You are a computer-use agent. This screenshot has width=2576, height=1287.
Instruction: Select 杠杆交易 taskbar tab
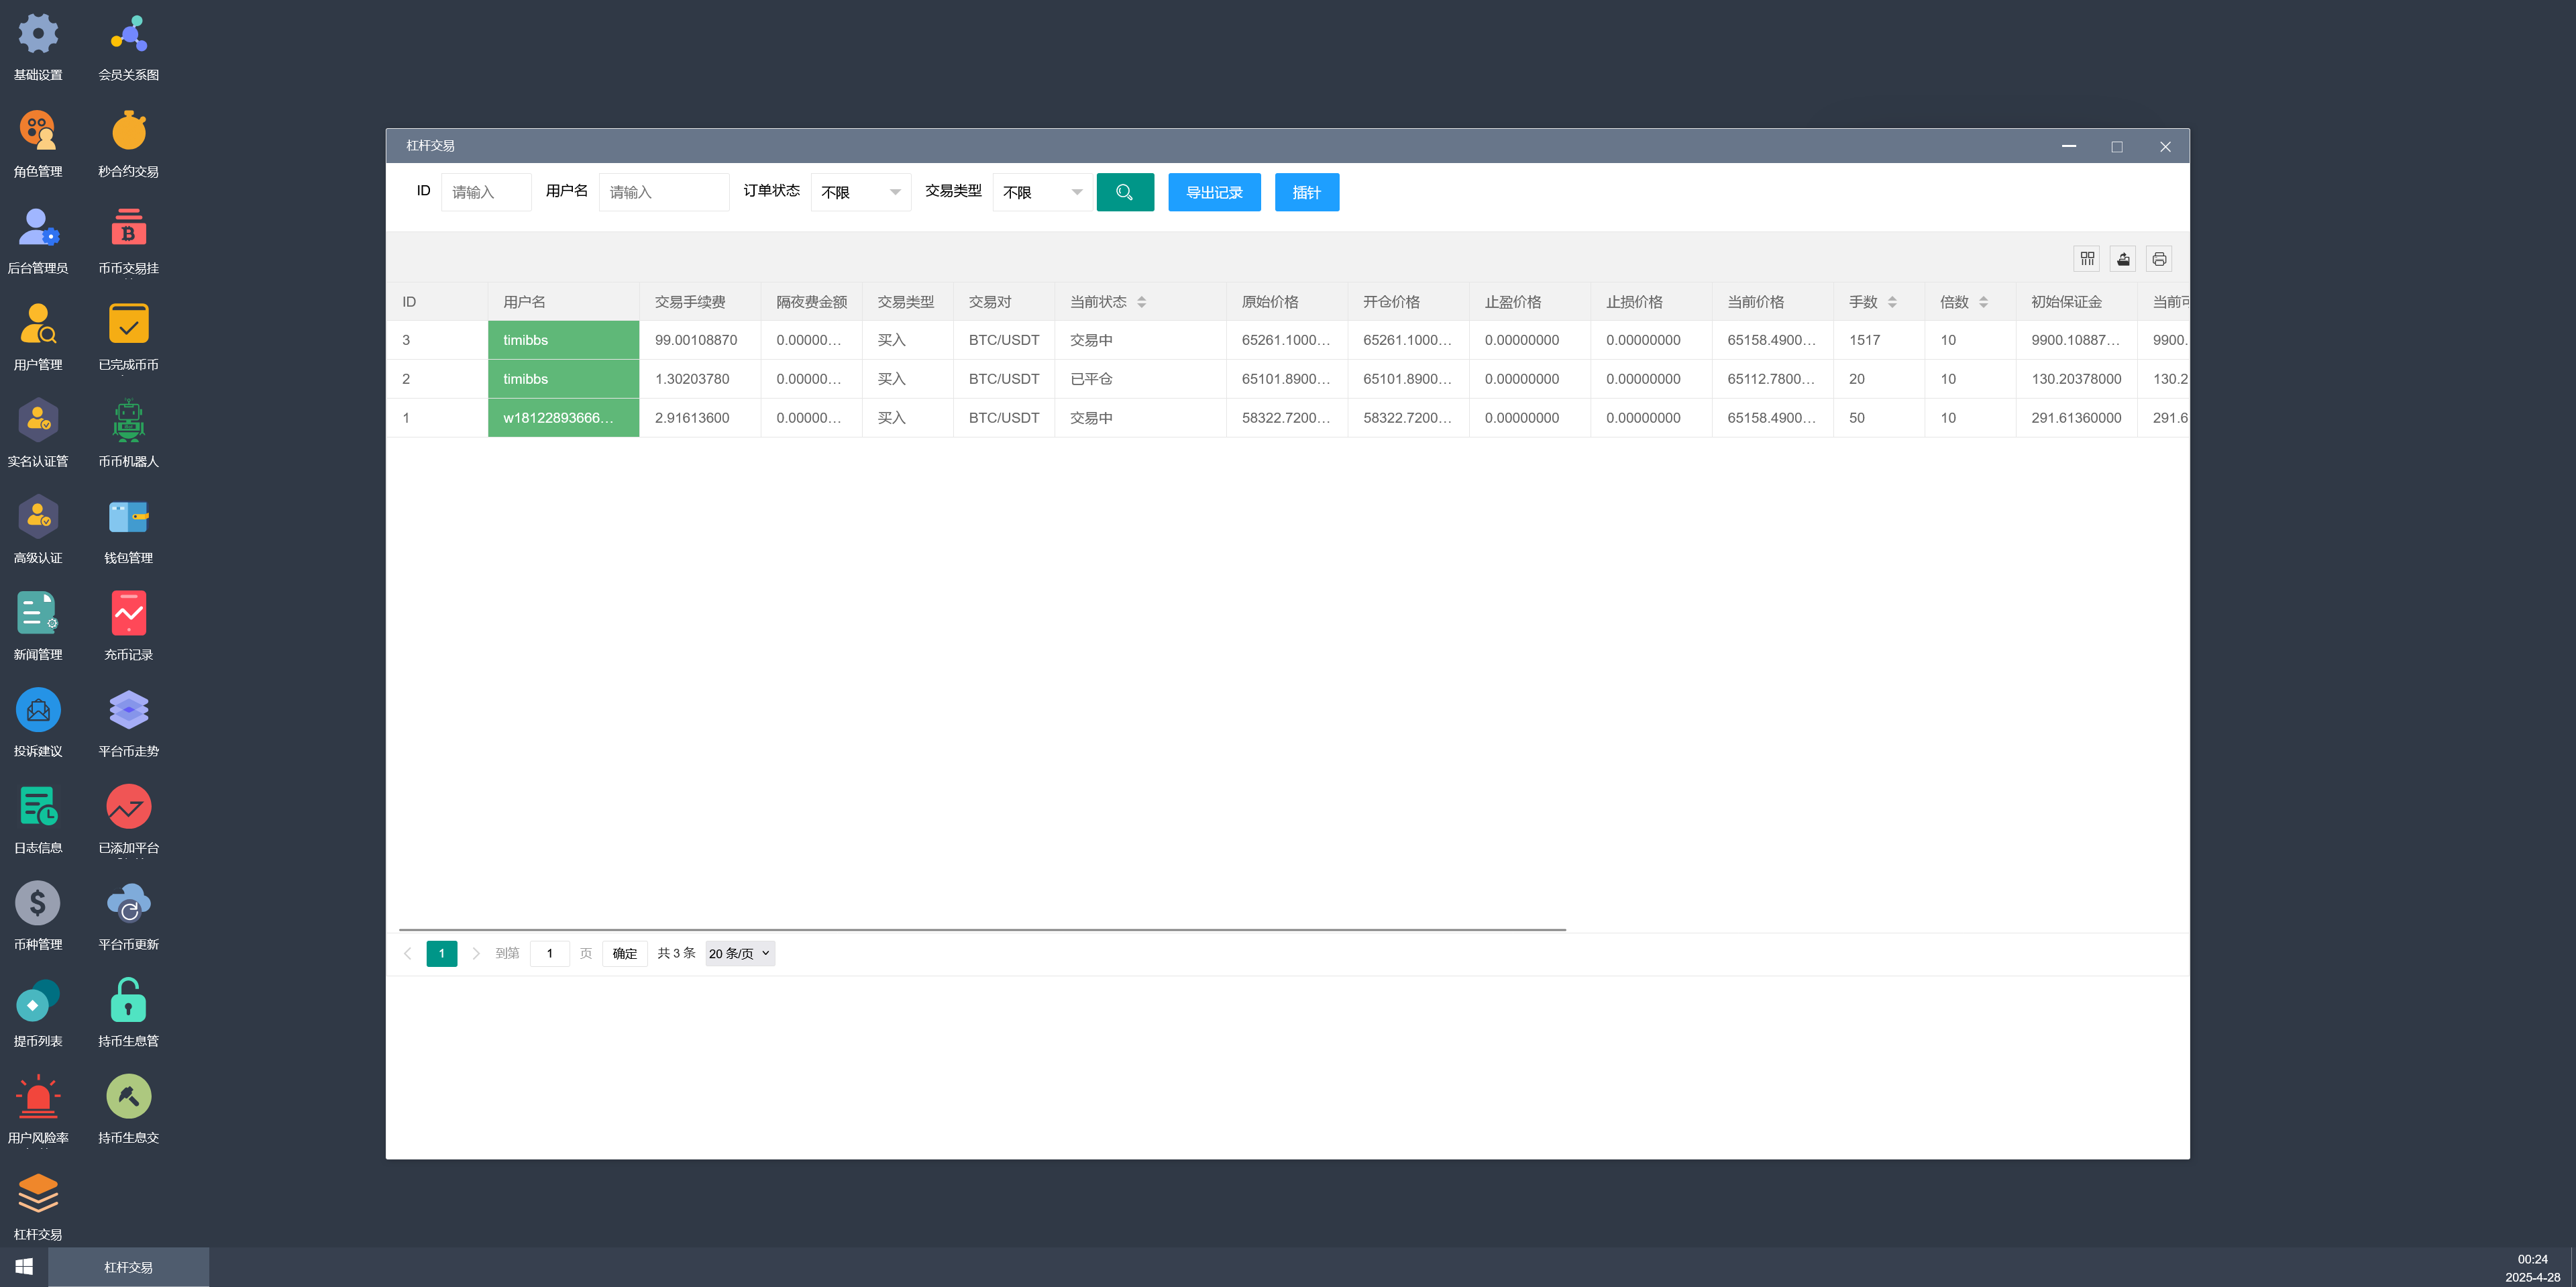(129, 1267)
